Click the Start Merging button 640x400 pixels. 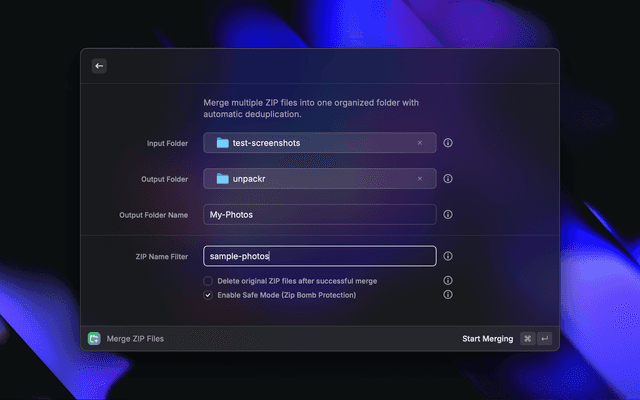tap(487, 339)
